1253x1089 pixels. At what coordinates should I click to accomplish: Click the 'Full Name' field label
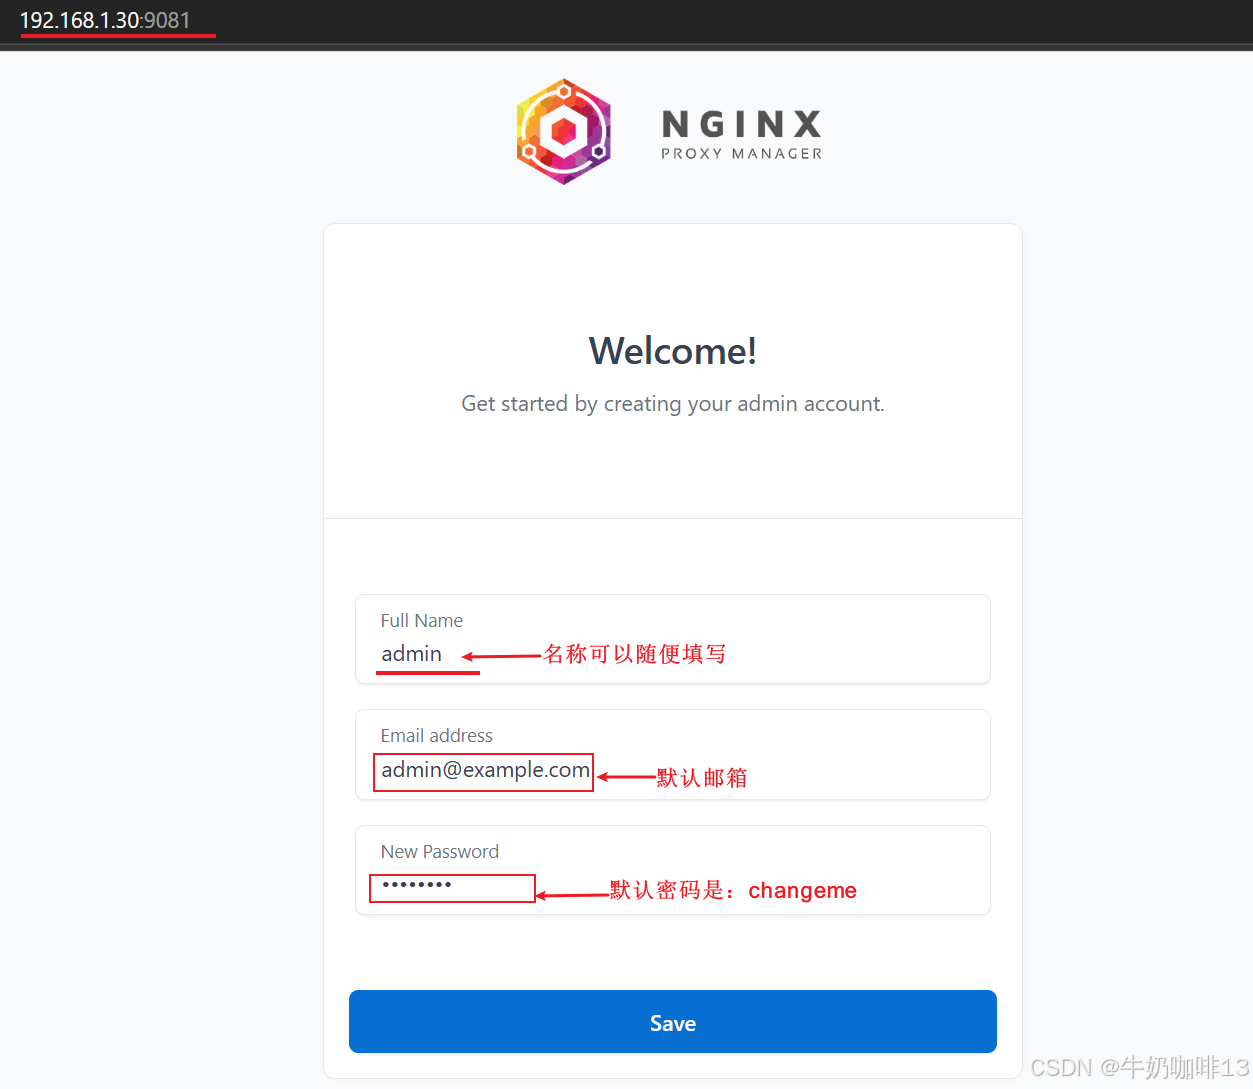tap(422, 621)
